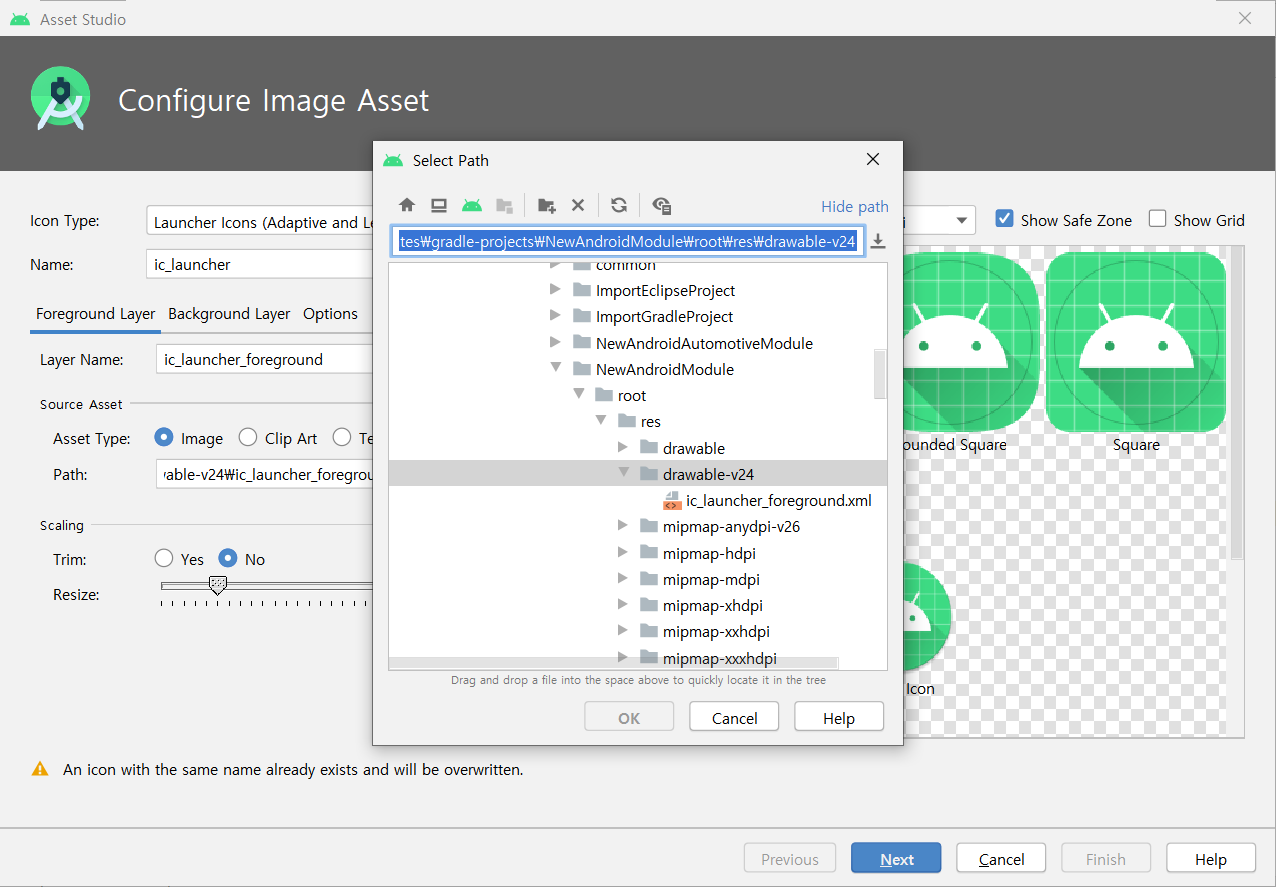This screenshot has height=887, width=1276.
Task: Open Help in the Asset Studio wizard
Action: pos(1210,859)
